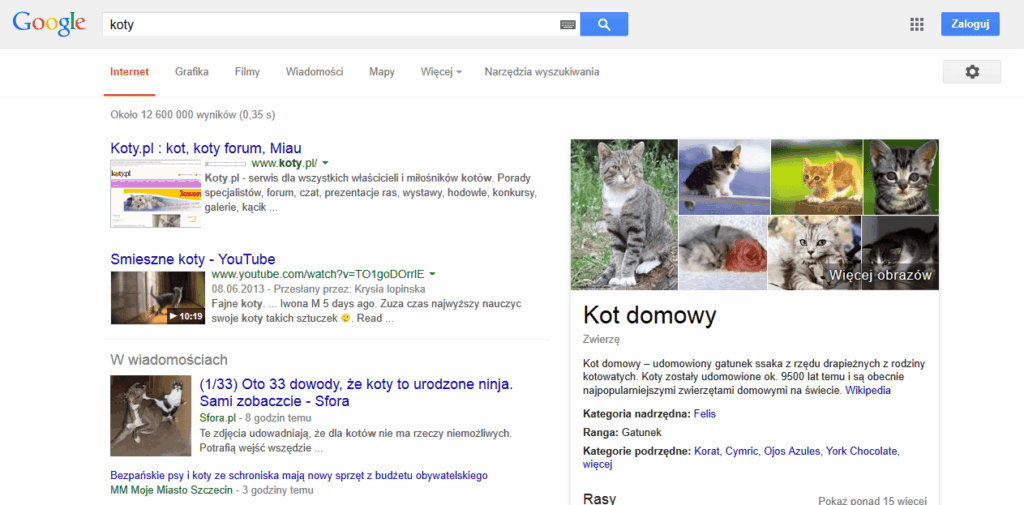The width and height of the screenshot is (1024, 505).
Task: Expand the Więcej dropdown
Action: click(x=441, y=72)
